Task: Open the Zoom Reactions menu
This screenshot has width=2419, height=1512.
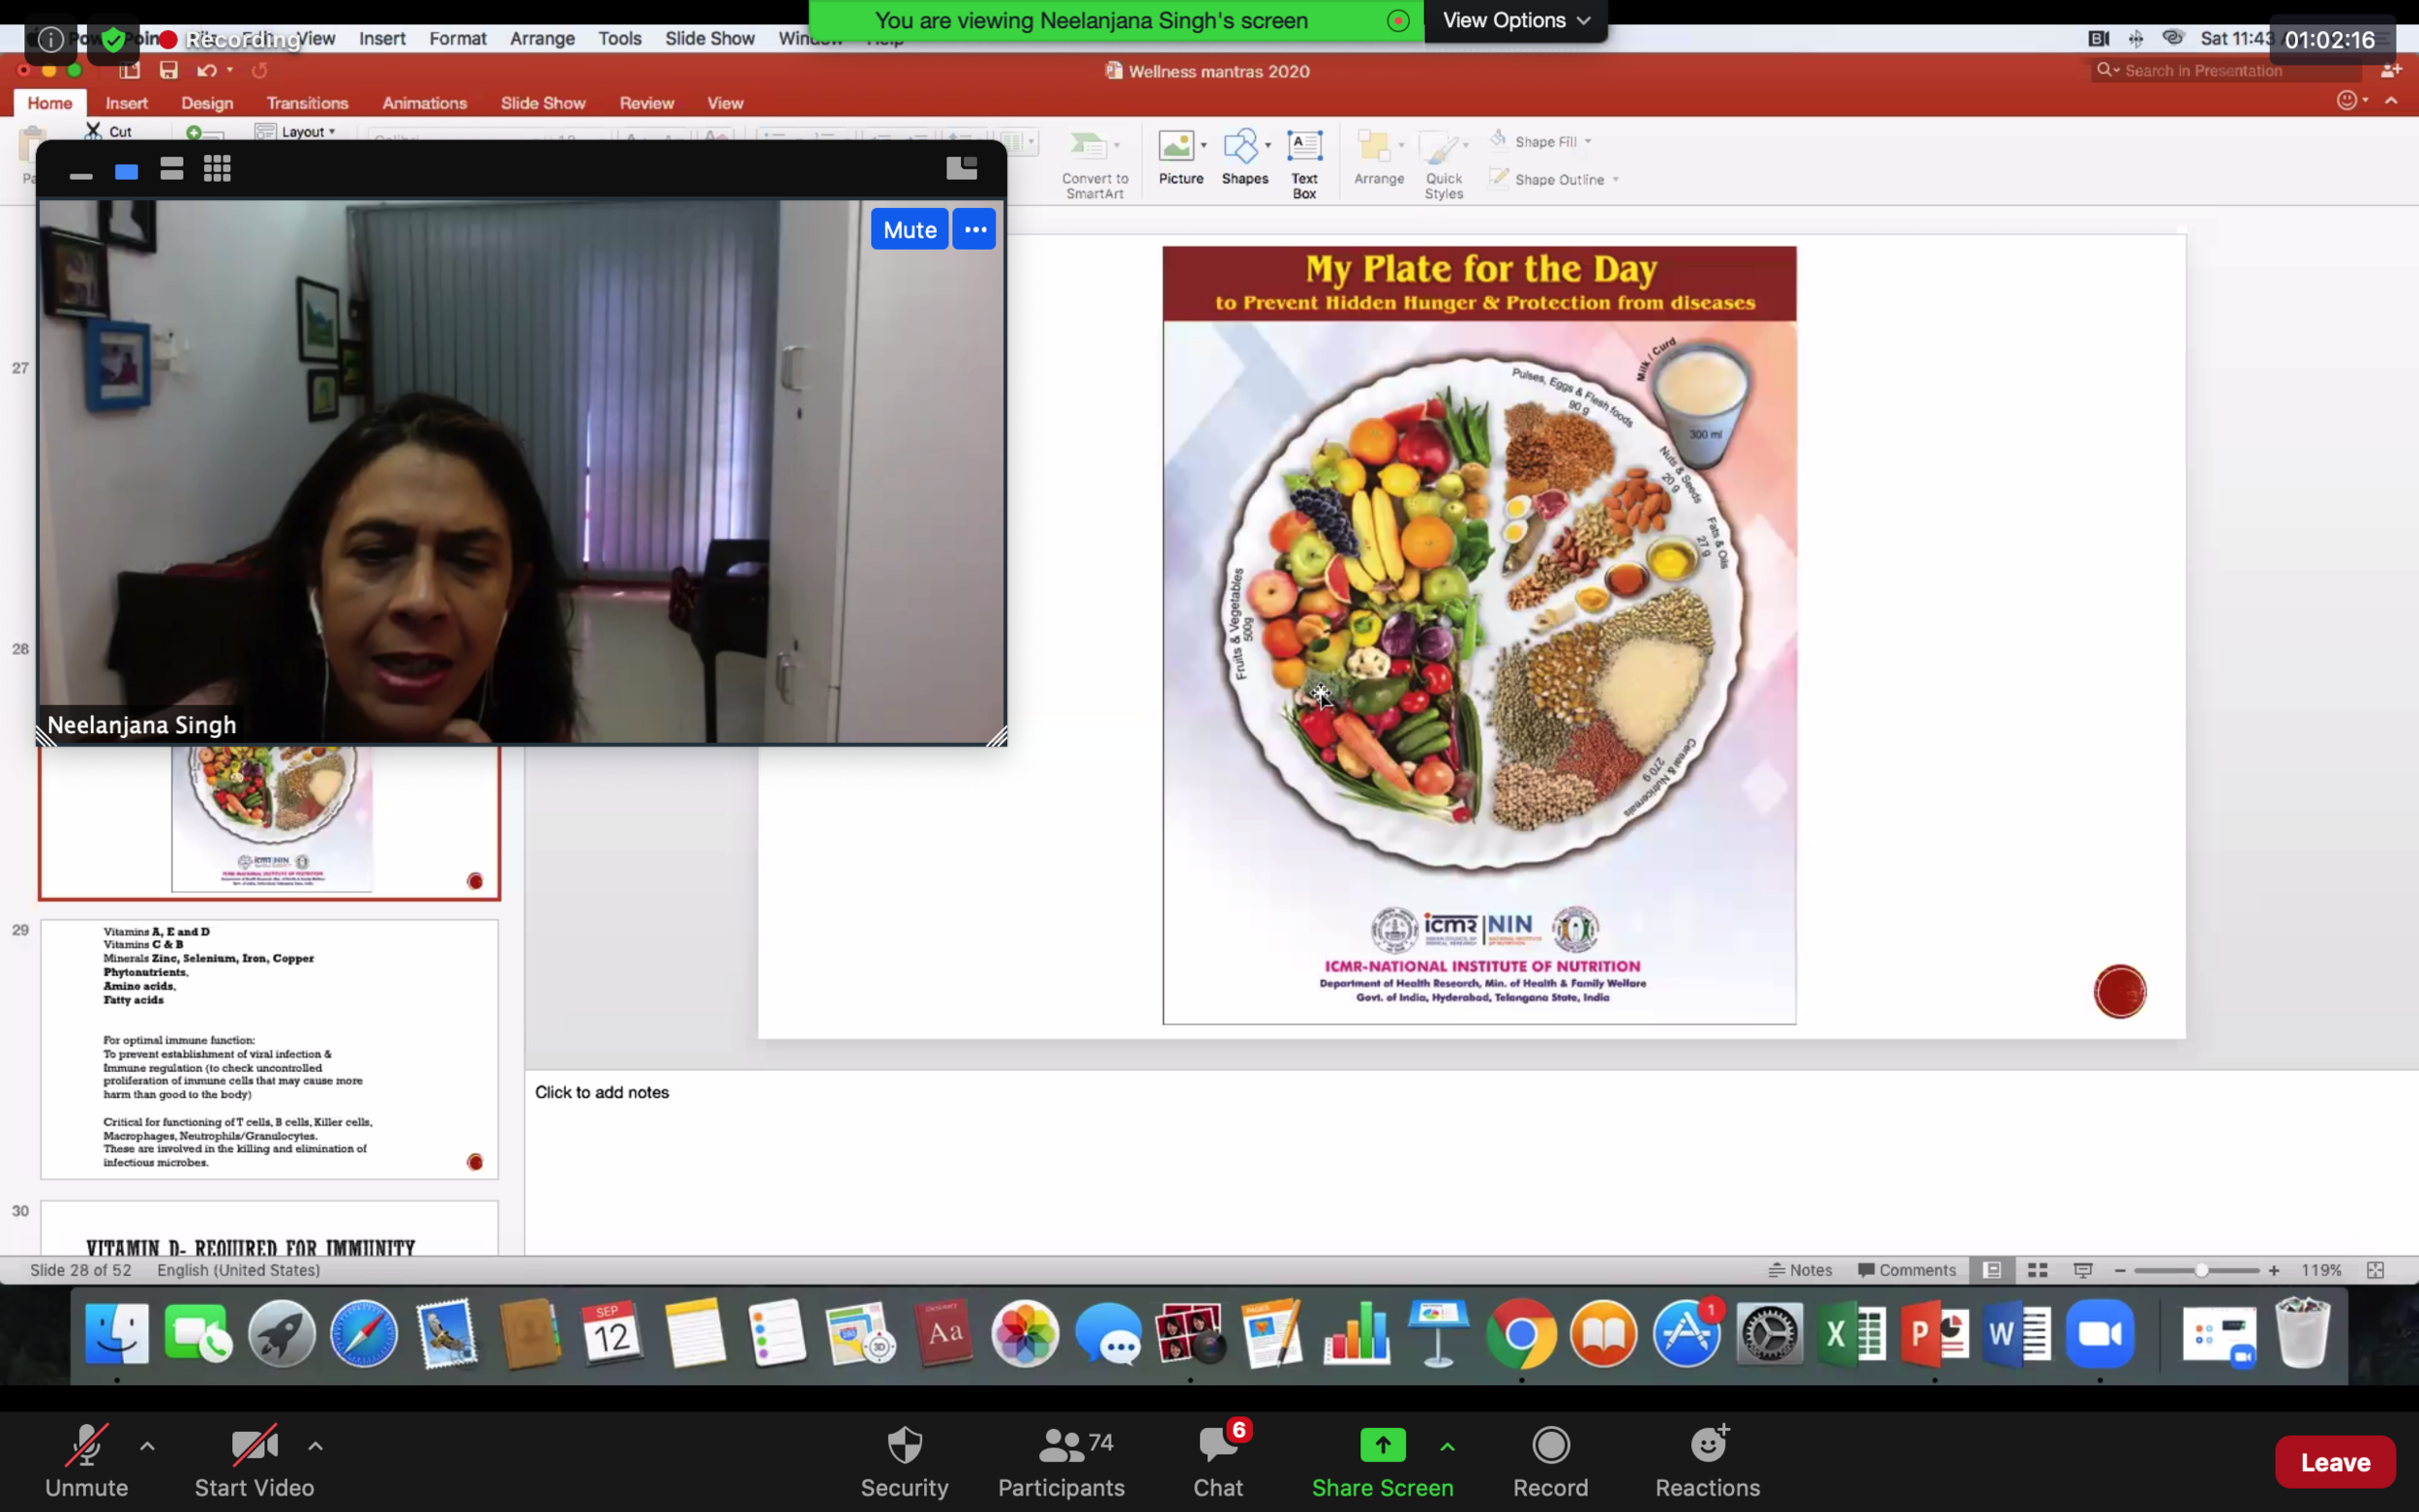Action: point(1707,1460)
